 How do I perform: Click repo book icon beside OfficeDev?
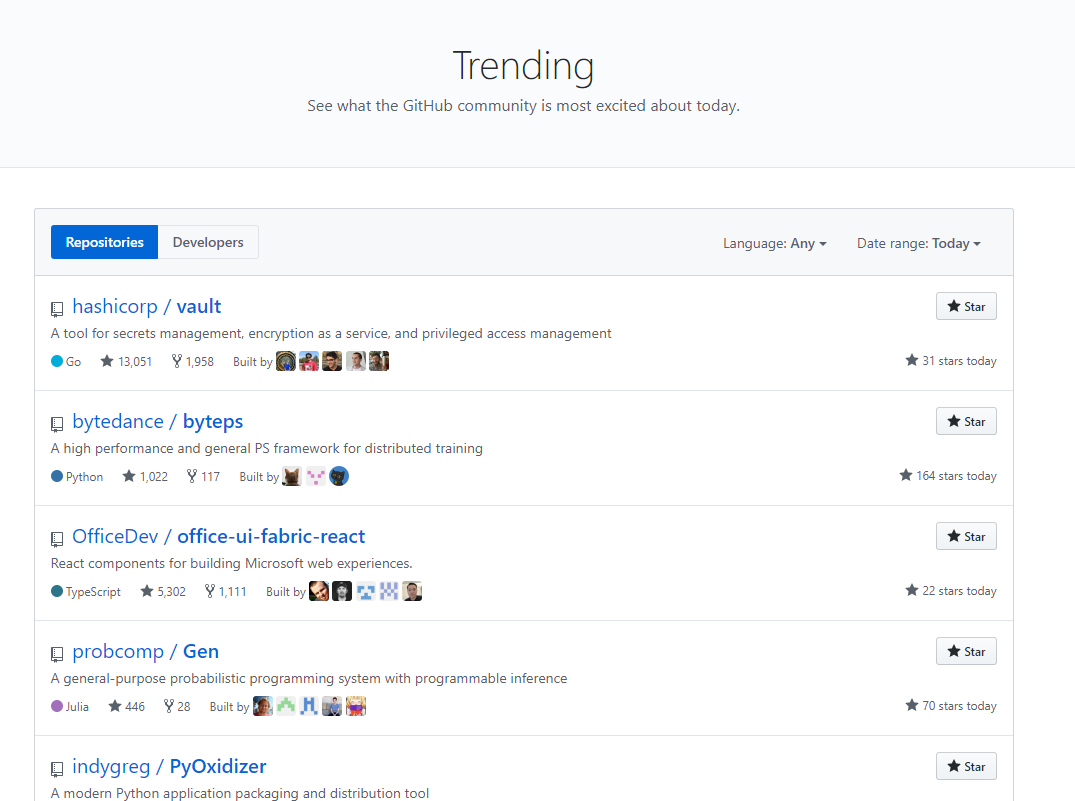tap(58, 539)
